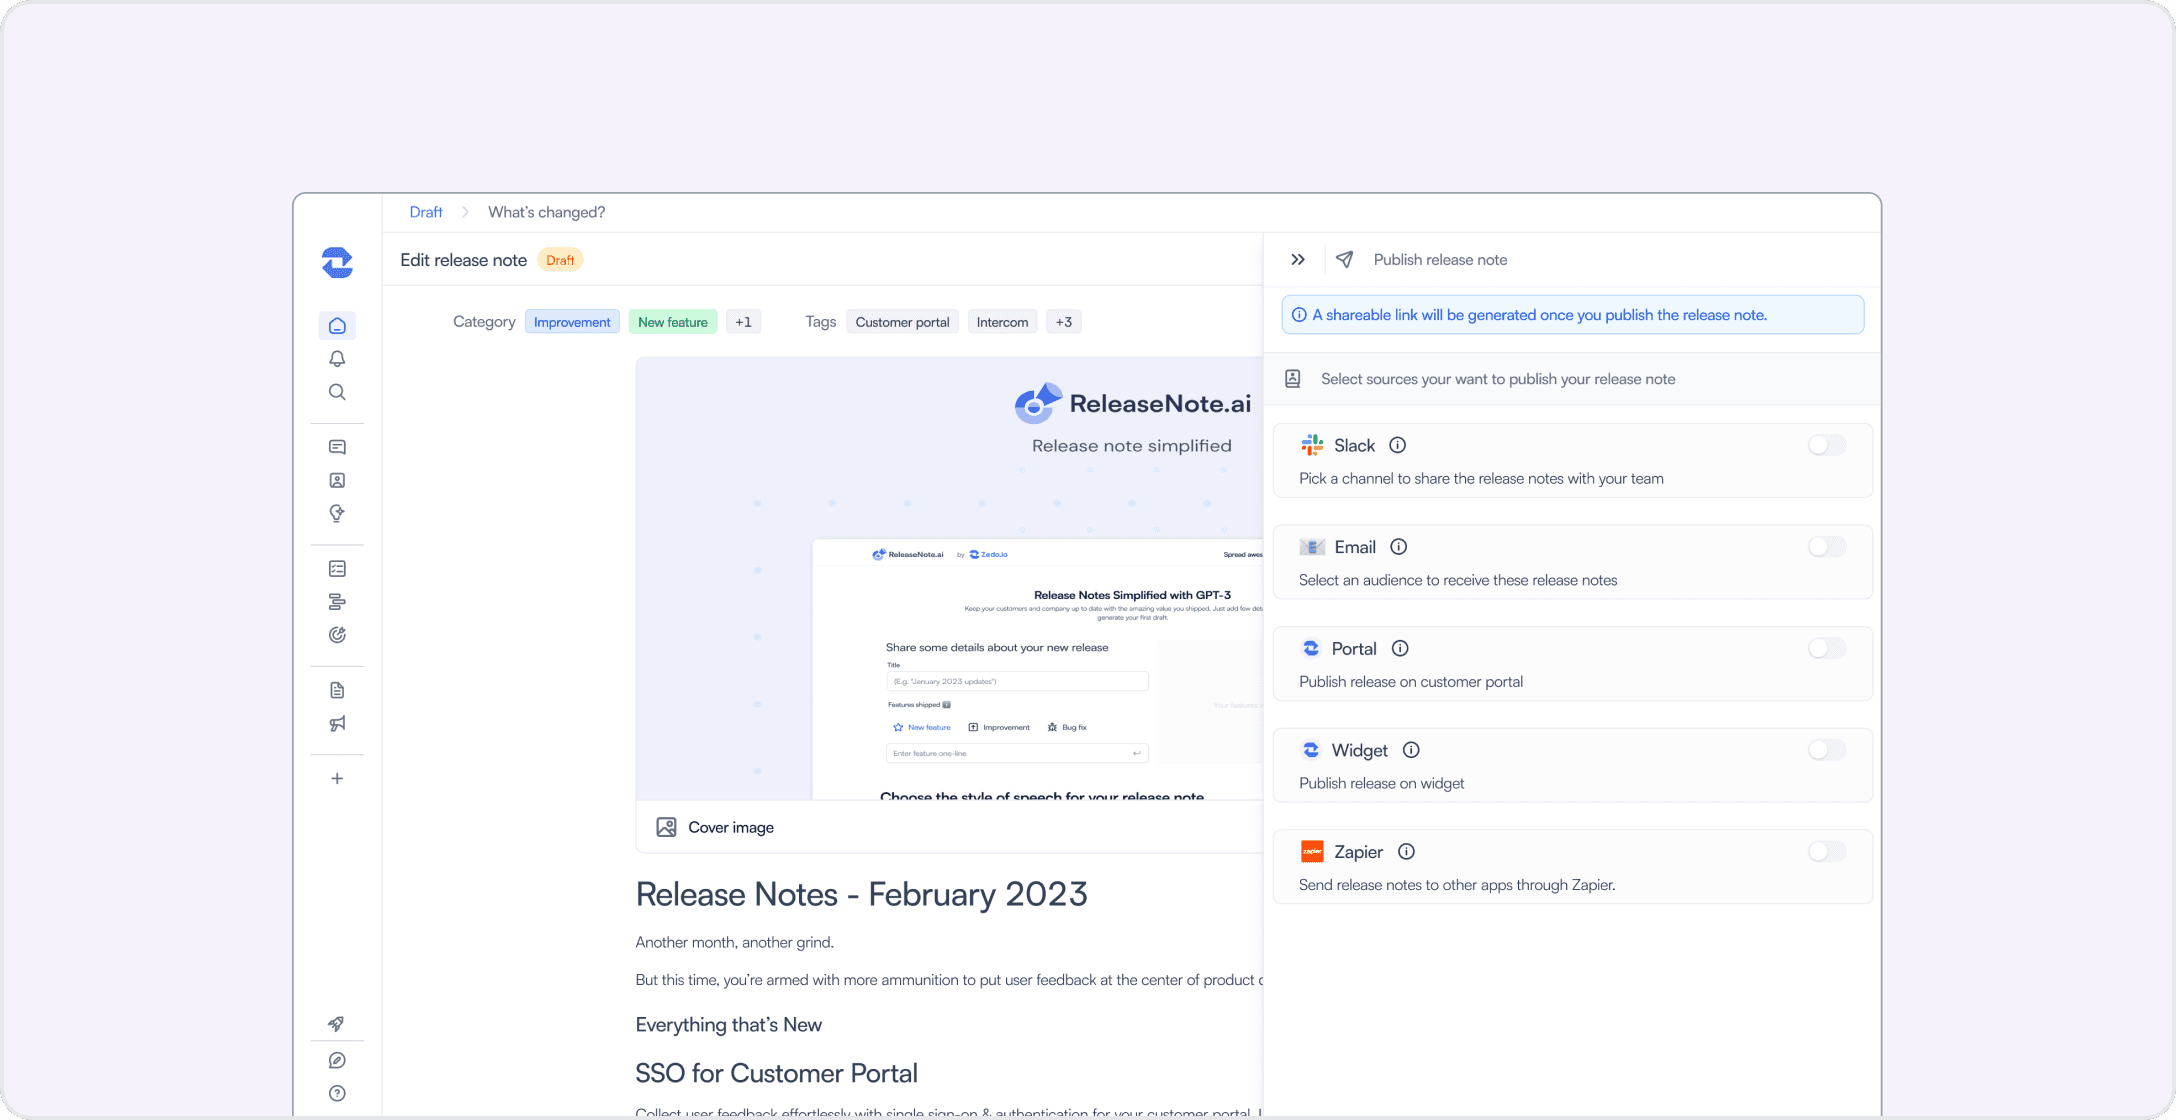The height and width of the screenshot is (1120, 2176).
Task: Click the Customer portal tag
Action: click(902, 322)
